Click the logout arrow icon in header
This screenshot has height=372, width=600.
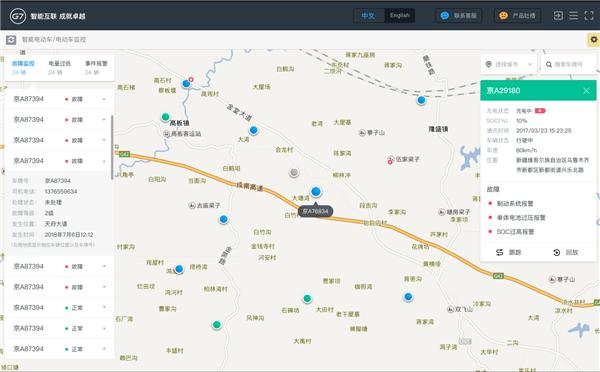[558, 16]
